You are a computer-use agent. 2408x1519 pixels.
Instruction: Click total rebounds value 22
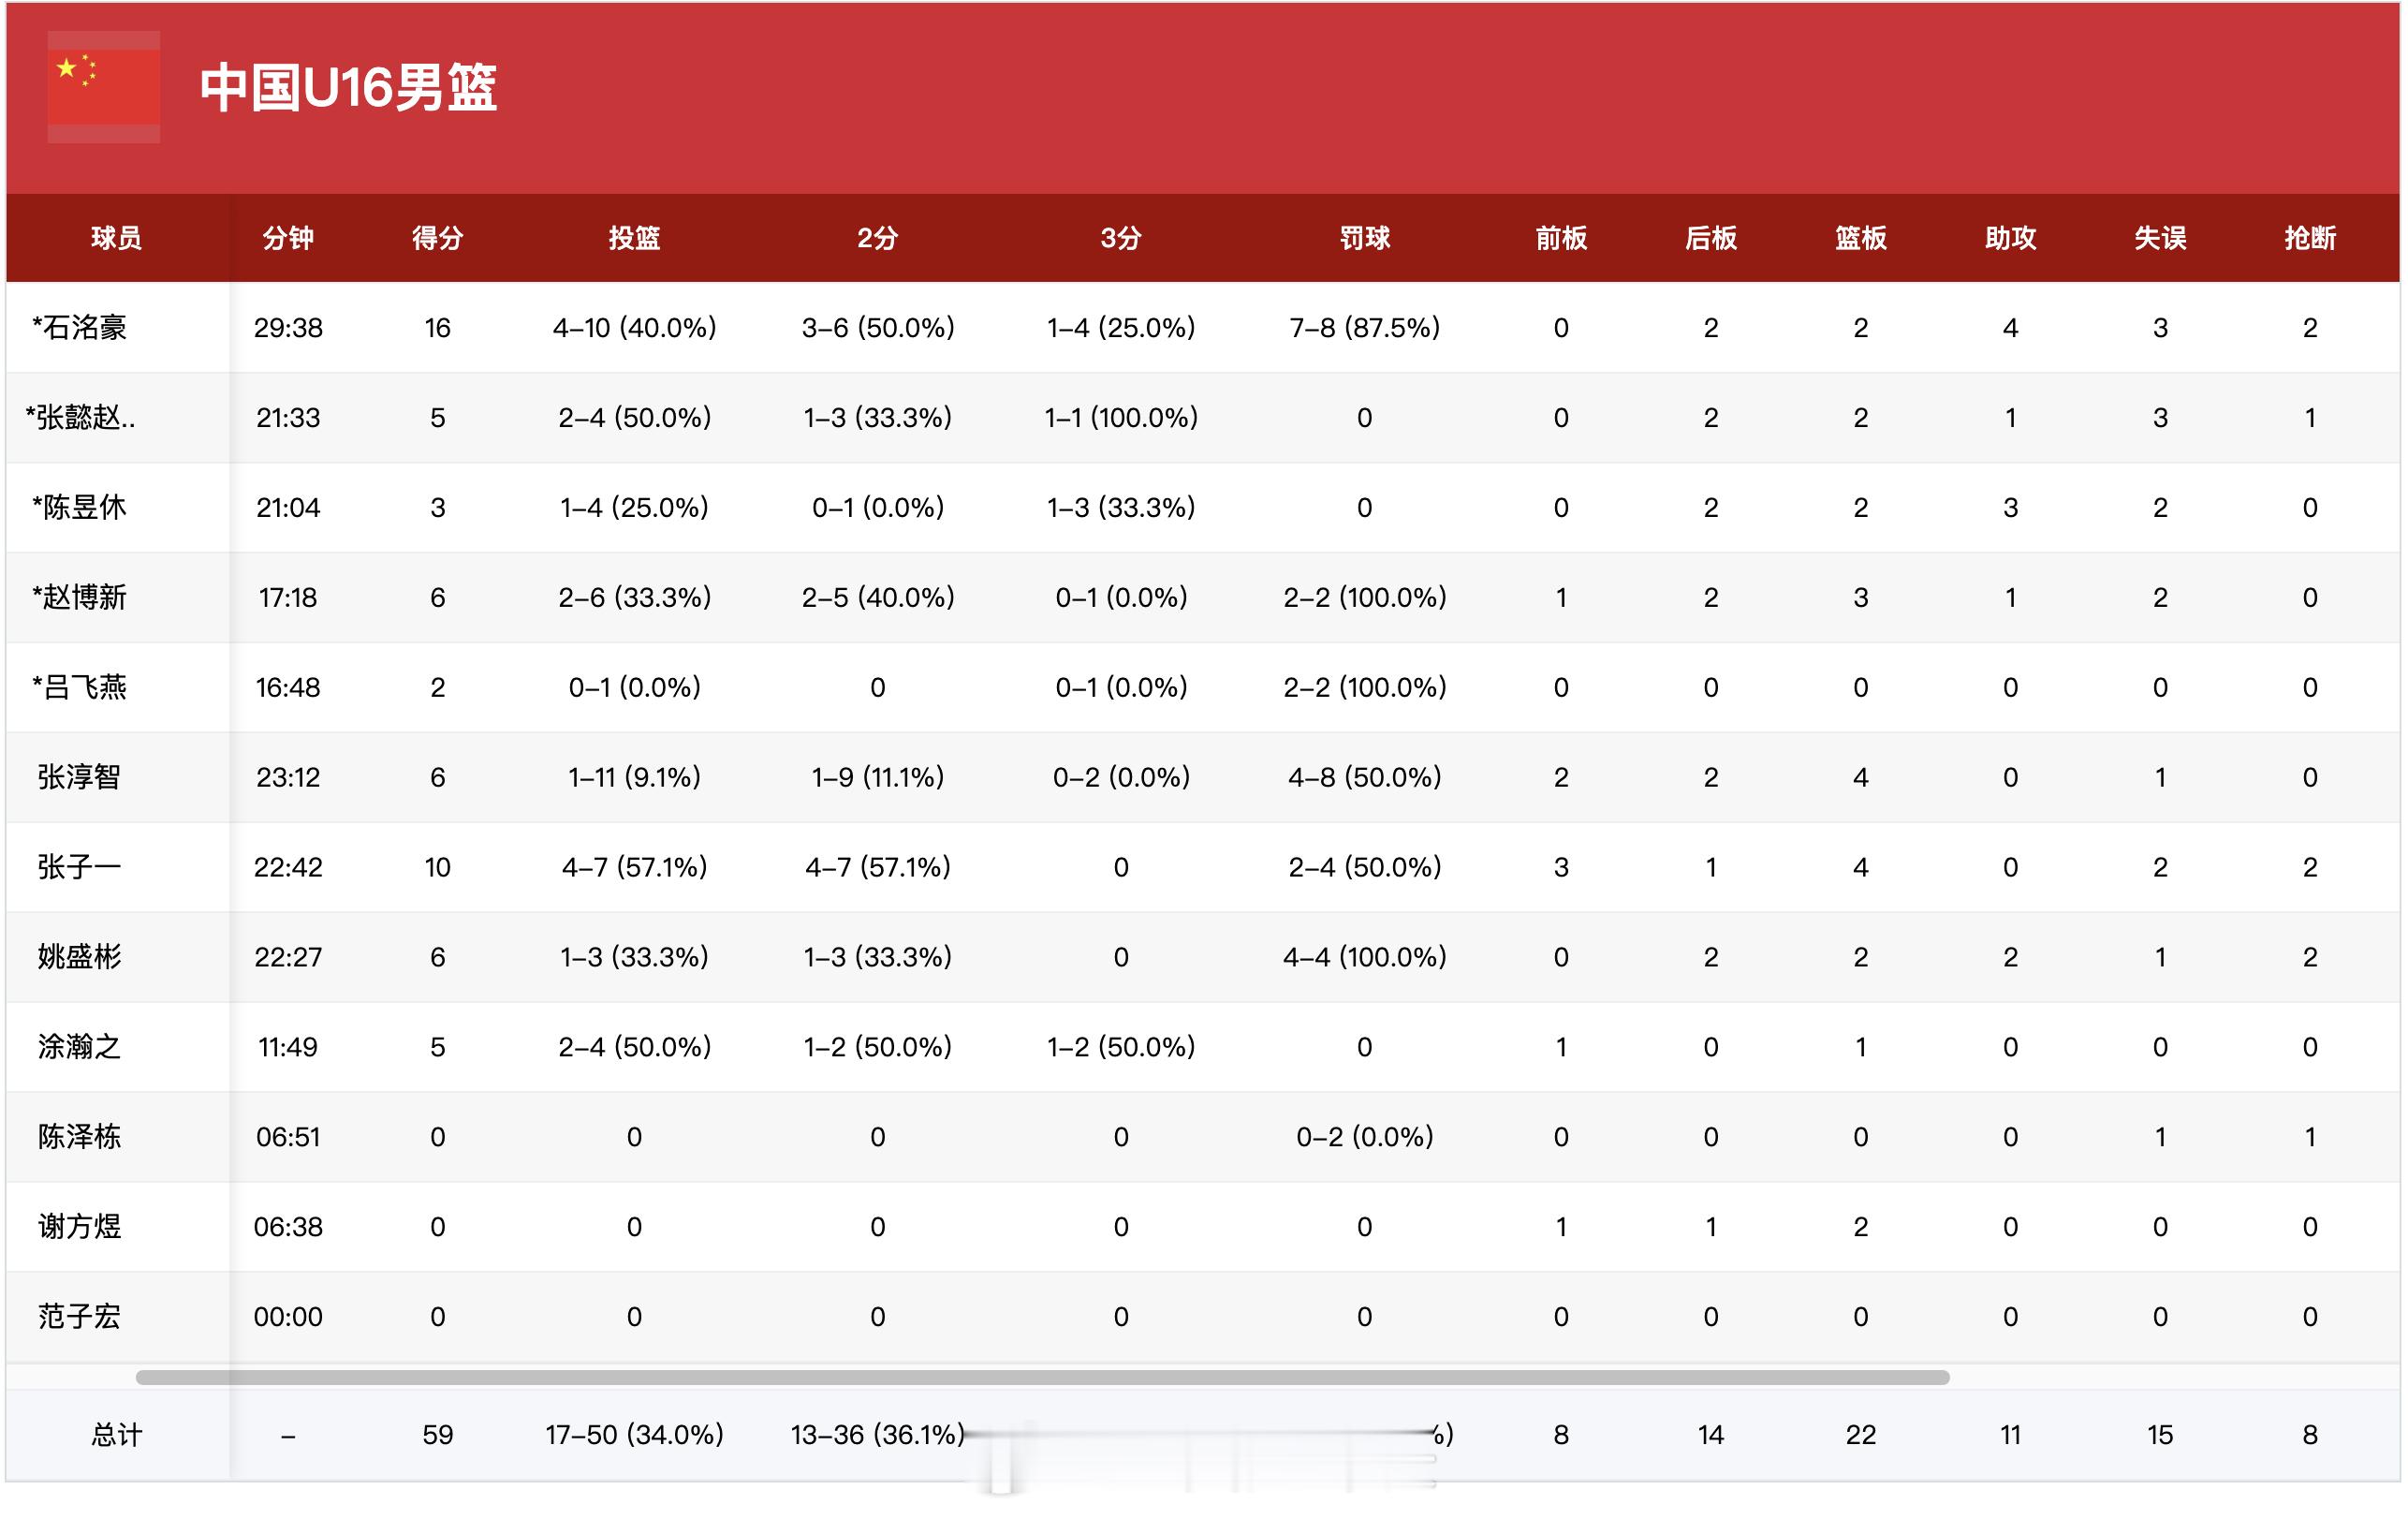(1861, 1435)
